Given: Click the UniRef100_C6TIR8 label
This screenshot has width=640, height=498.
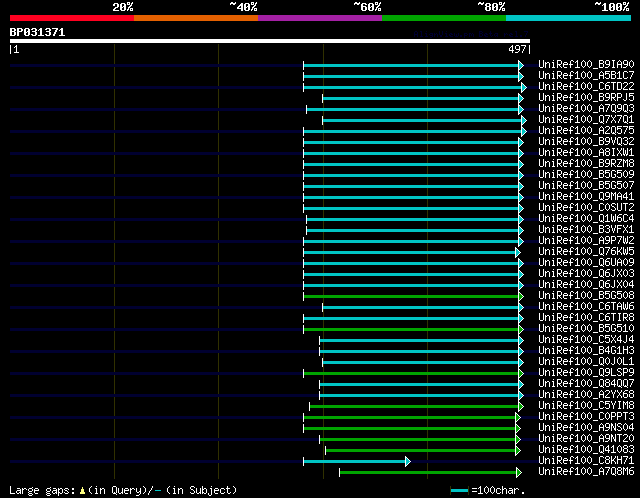Looking at the screenshot, I should tap(586, 318).
